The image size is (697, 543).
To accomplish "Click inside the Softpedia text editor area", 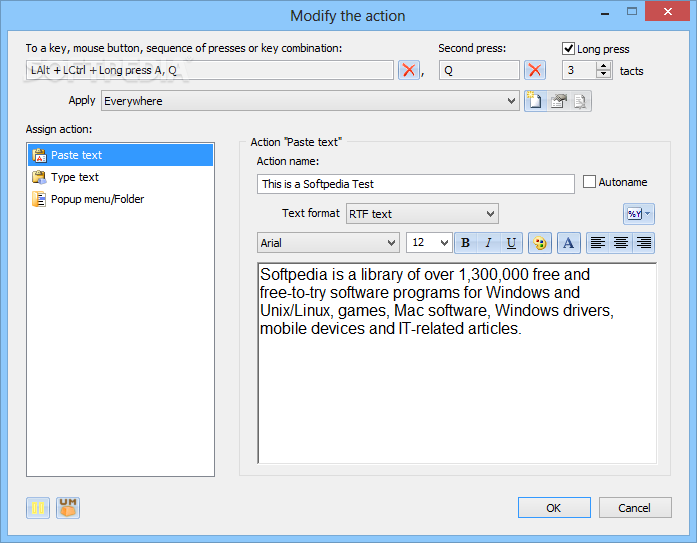I will 457,363.
